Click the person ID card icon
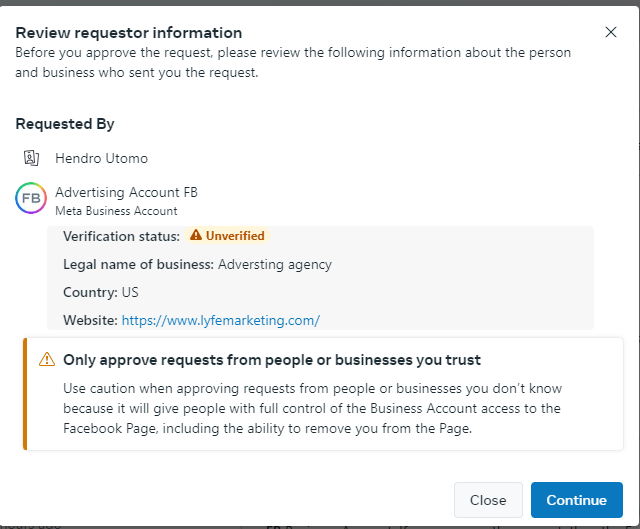The image size is (640, 529). click(x=31, y=158)
